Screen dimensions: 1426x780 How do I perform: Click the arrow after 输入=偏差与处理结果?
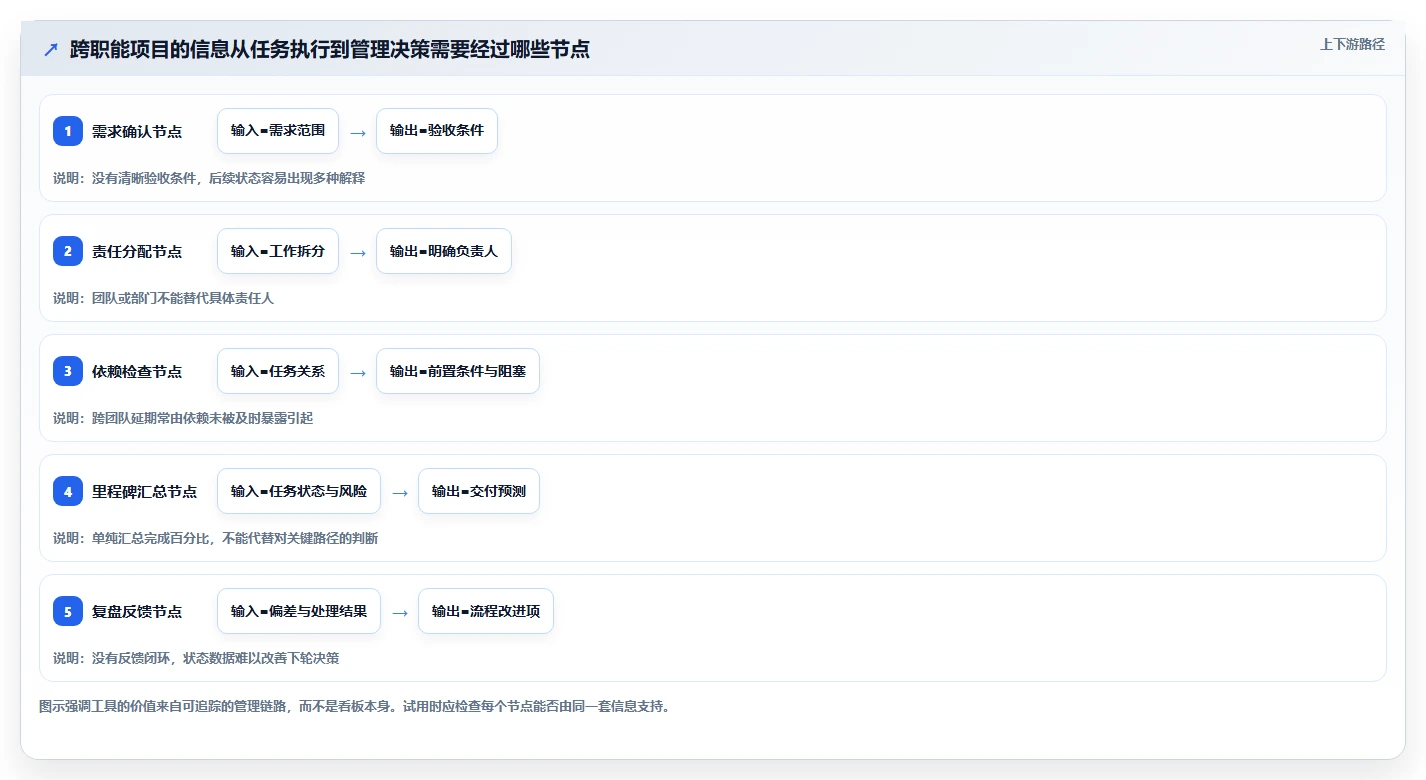click(400, 612)
